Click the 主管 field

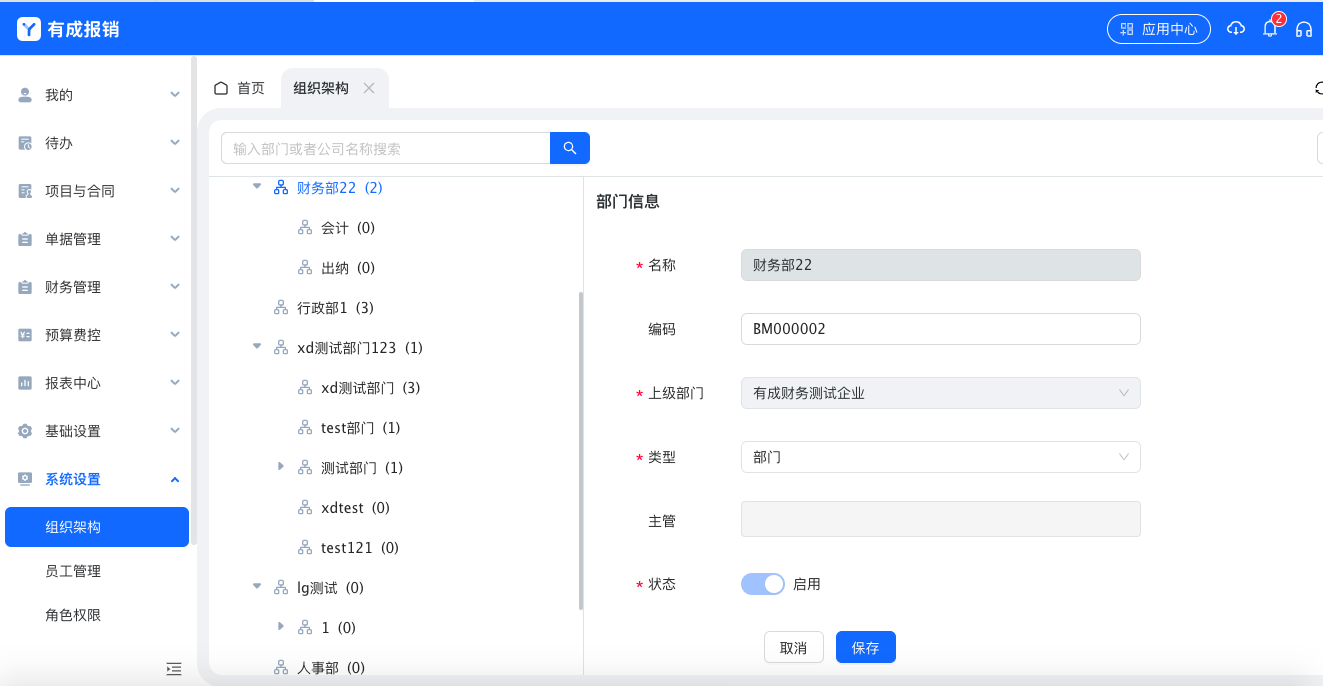tap(940, 519)
